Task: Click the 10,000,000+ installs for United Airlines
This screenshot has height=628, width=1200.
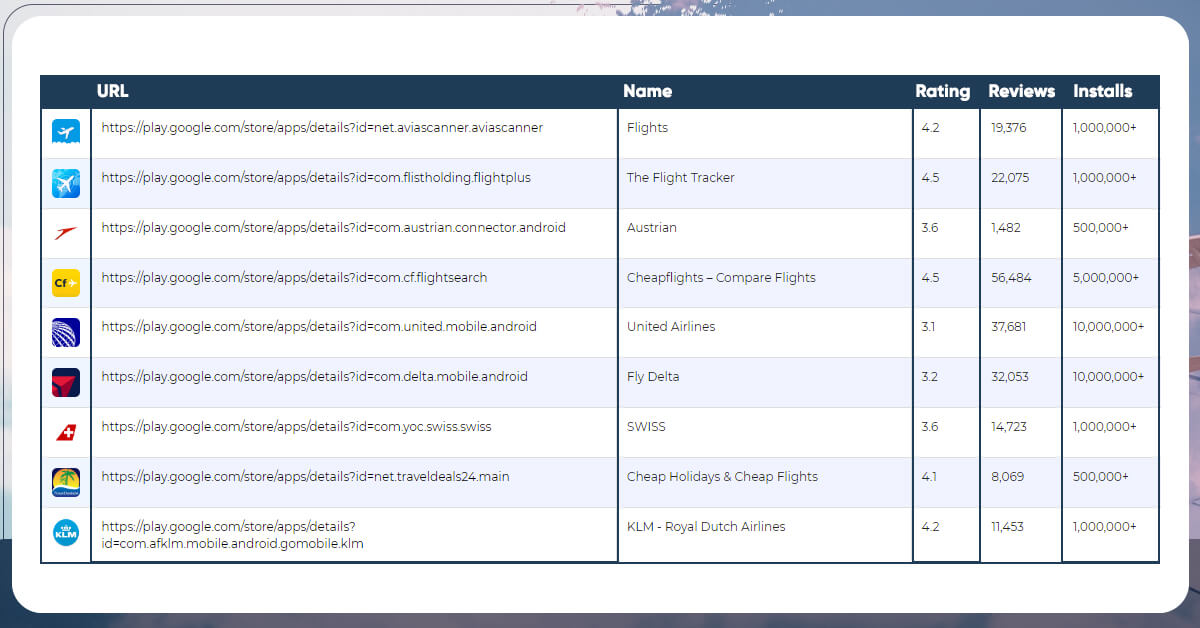Action: pos(1108,327)
